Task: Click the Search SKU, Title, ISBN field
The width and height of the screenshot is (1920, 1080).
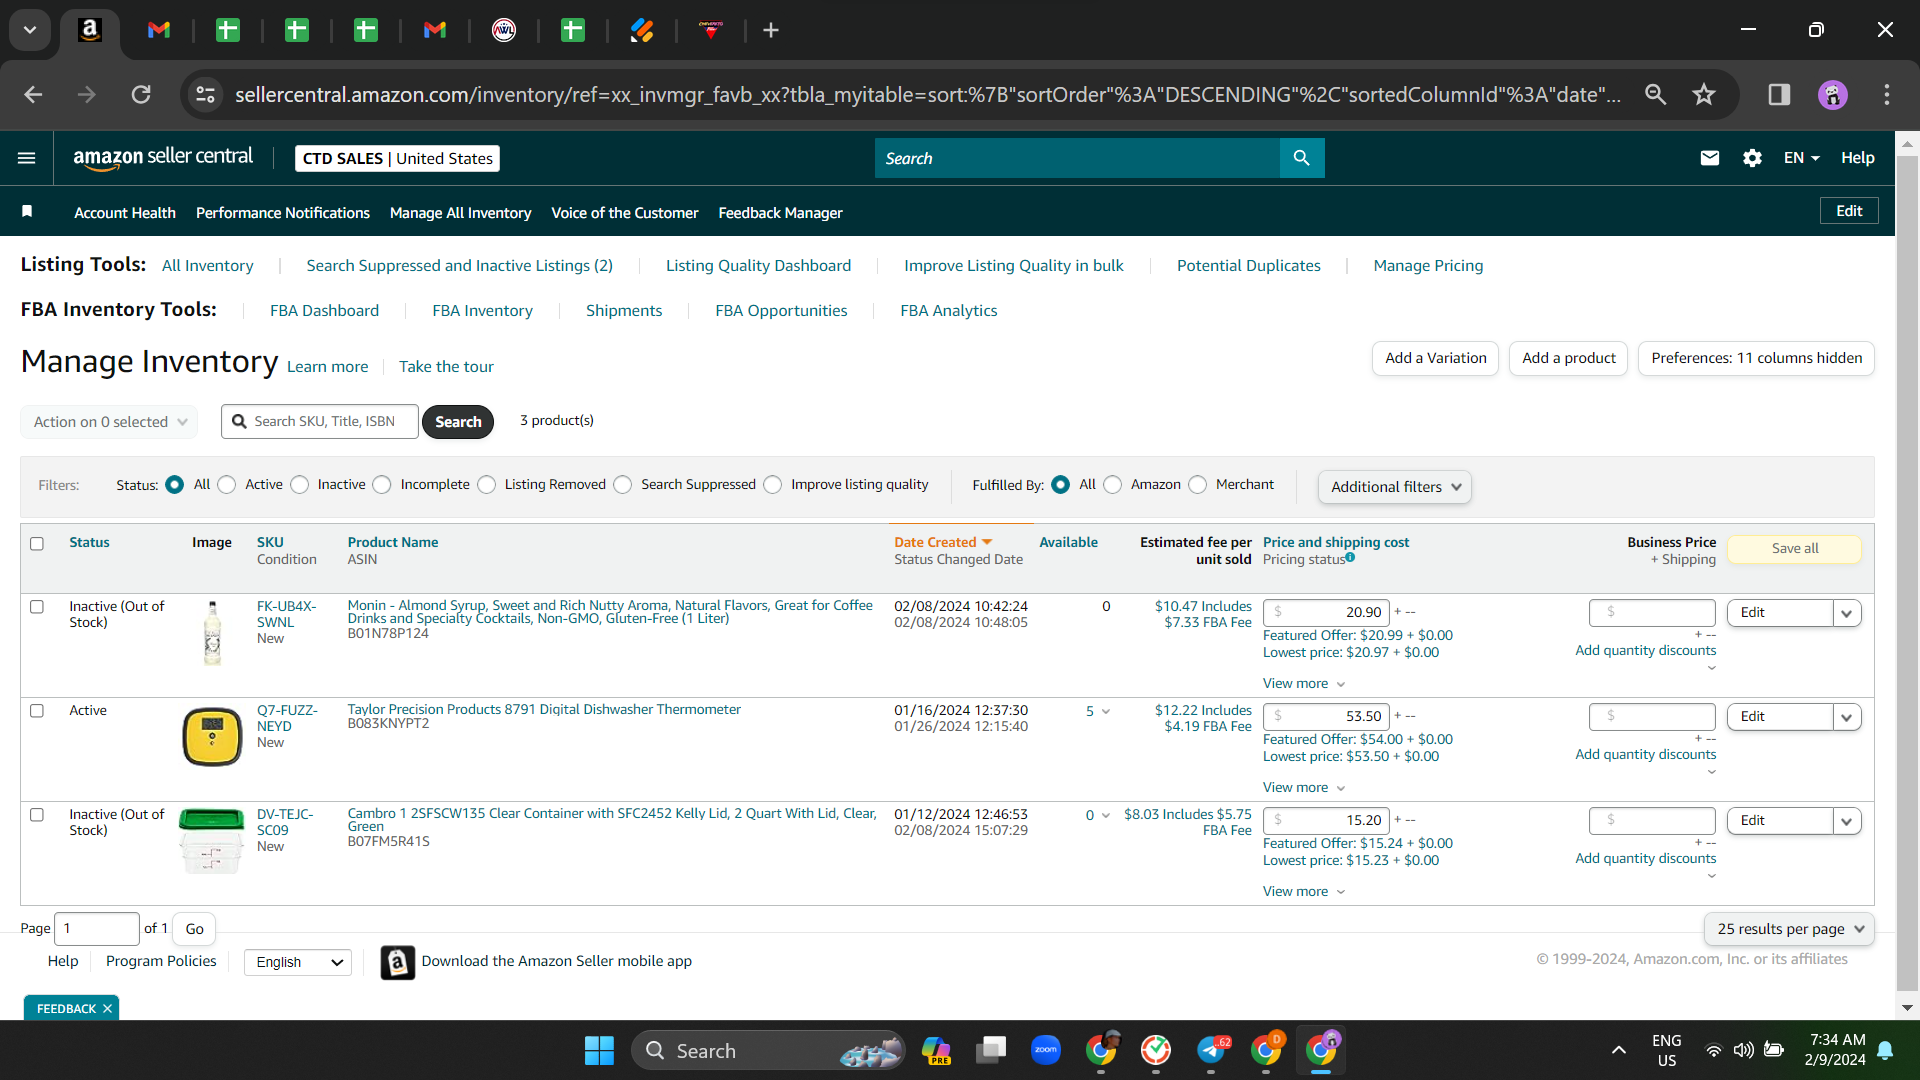Action: (x=320, y=422)
